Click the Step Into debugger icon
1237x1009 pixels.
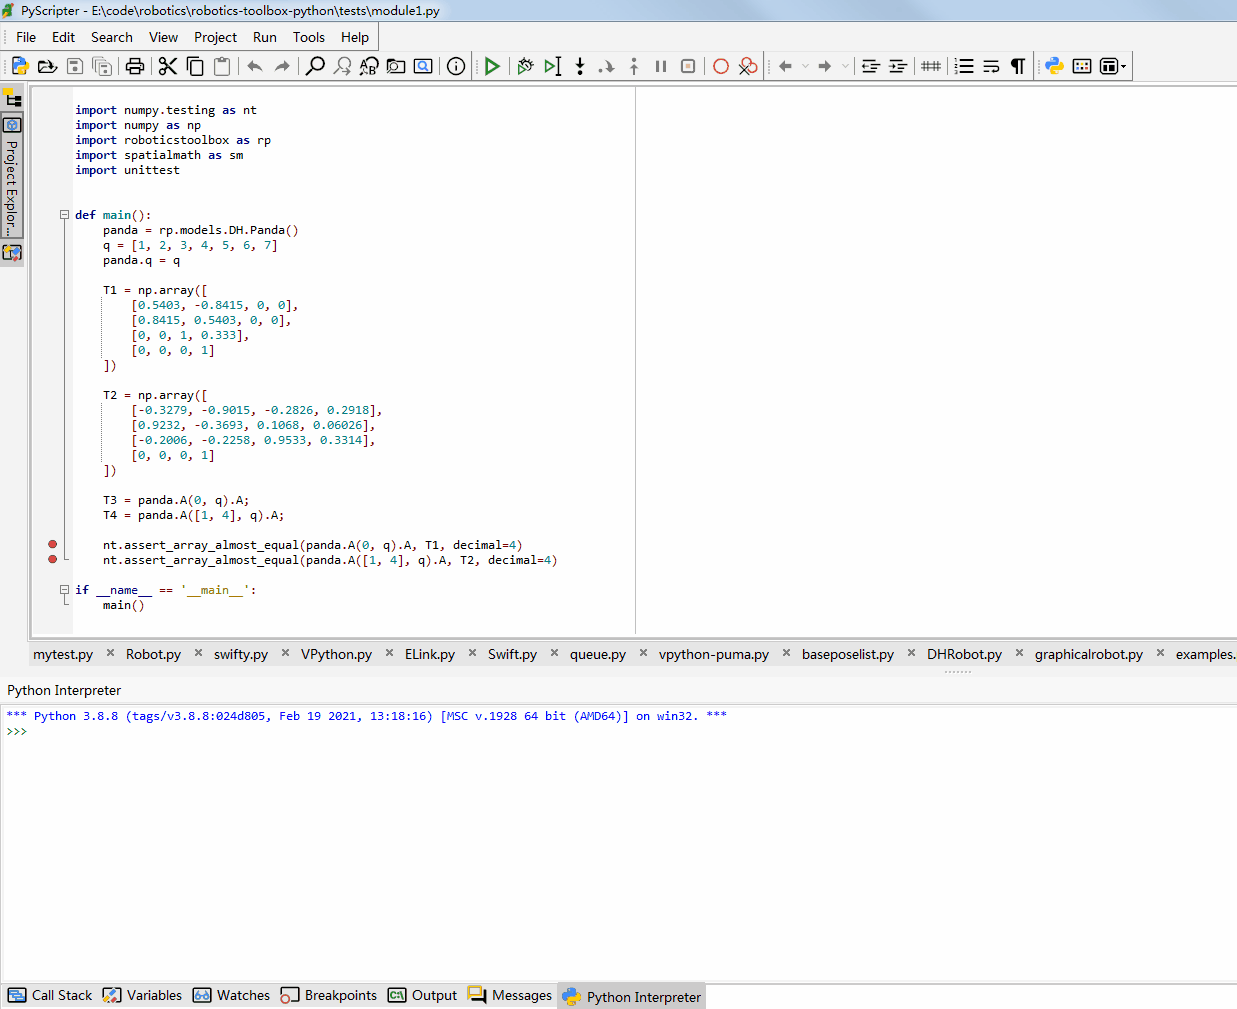[x=580, y=66]
